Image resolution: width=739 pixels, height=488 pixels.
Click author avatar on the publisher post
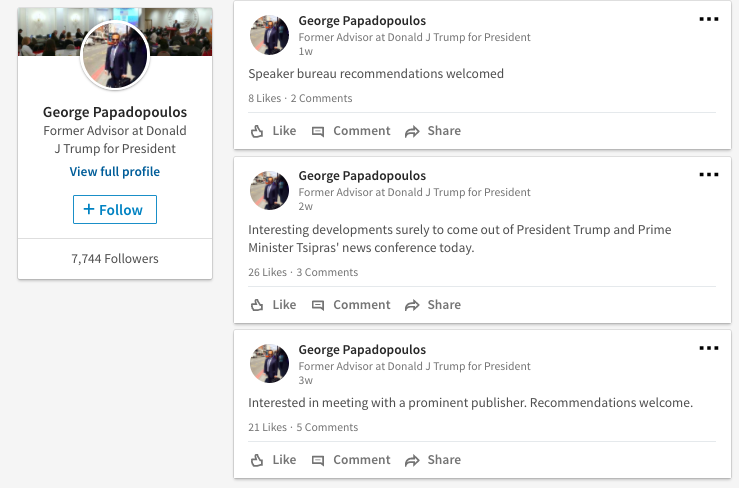pos(269,364)
